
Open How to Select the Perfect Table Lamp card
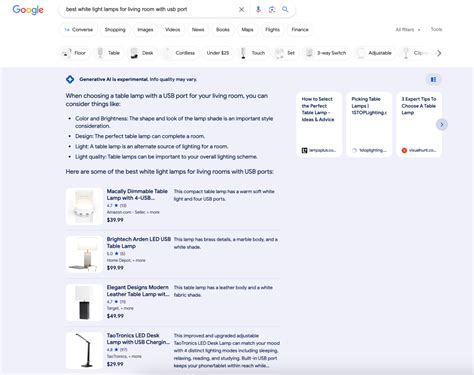tap(319, 124)
